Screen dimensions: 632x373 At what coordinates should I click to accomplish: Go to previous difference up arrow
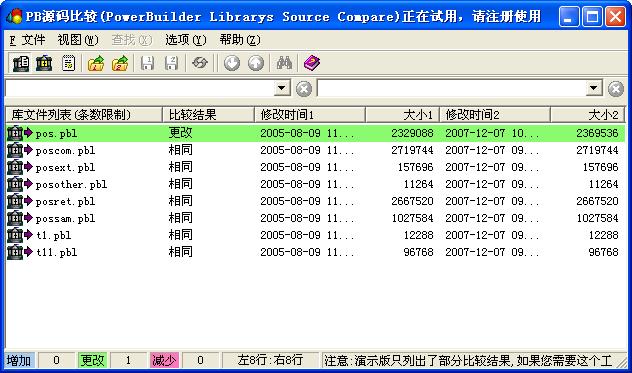[256, 63]
